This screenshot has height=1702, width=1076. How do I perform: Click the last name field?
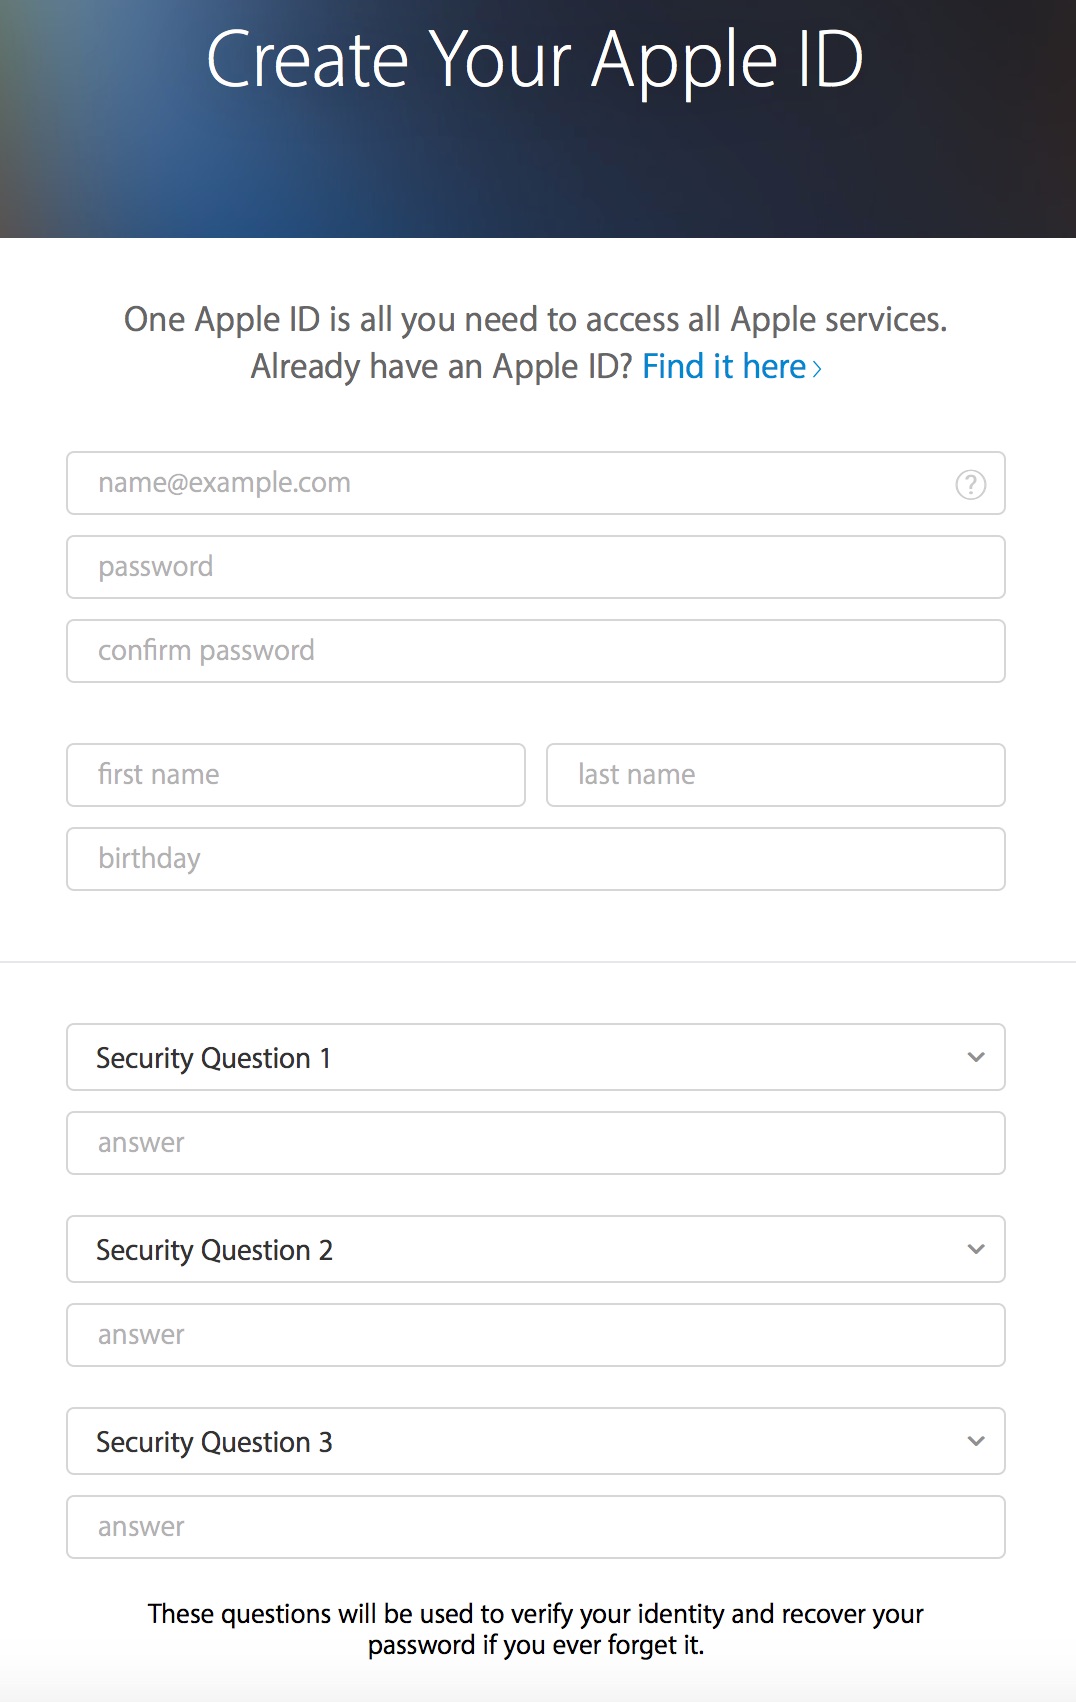[x=775, y=775]
